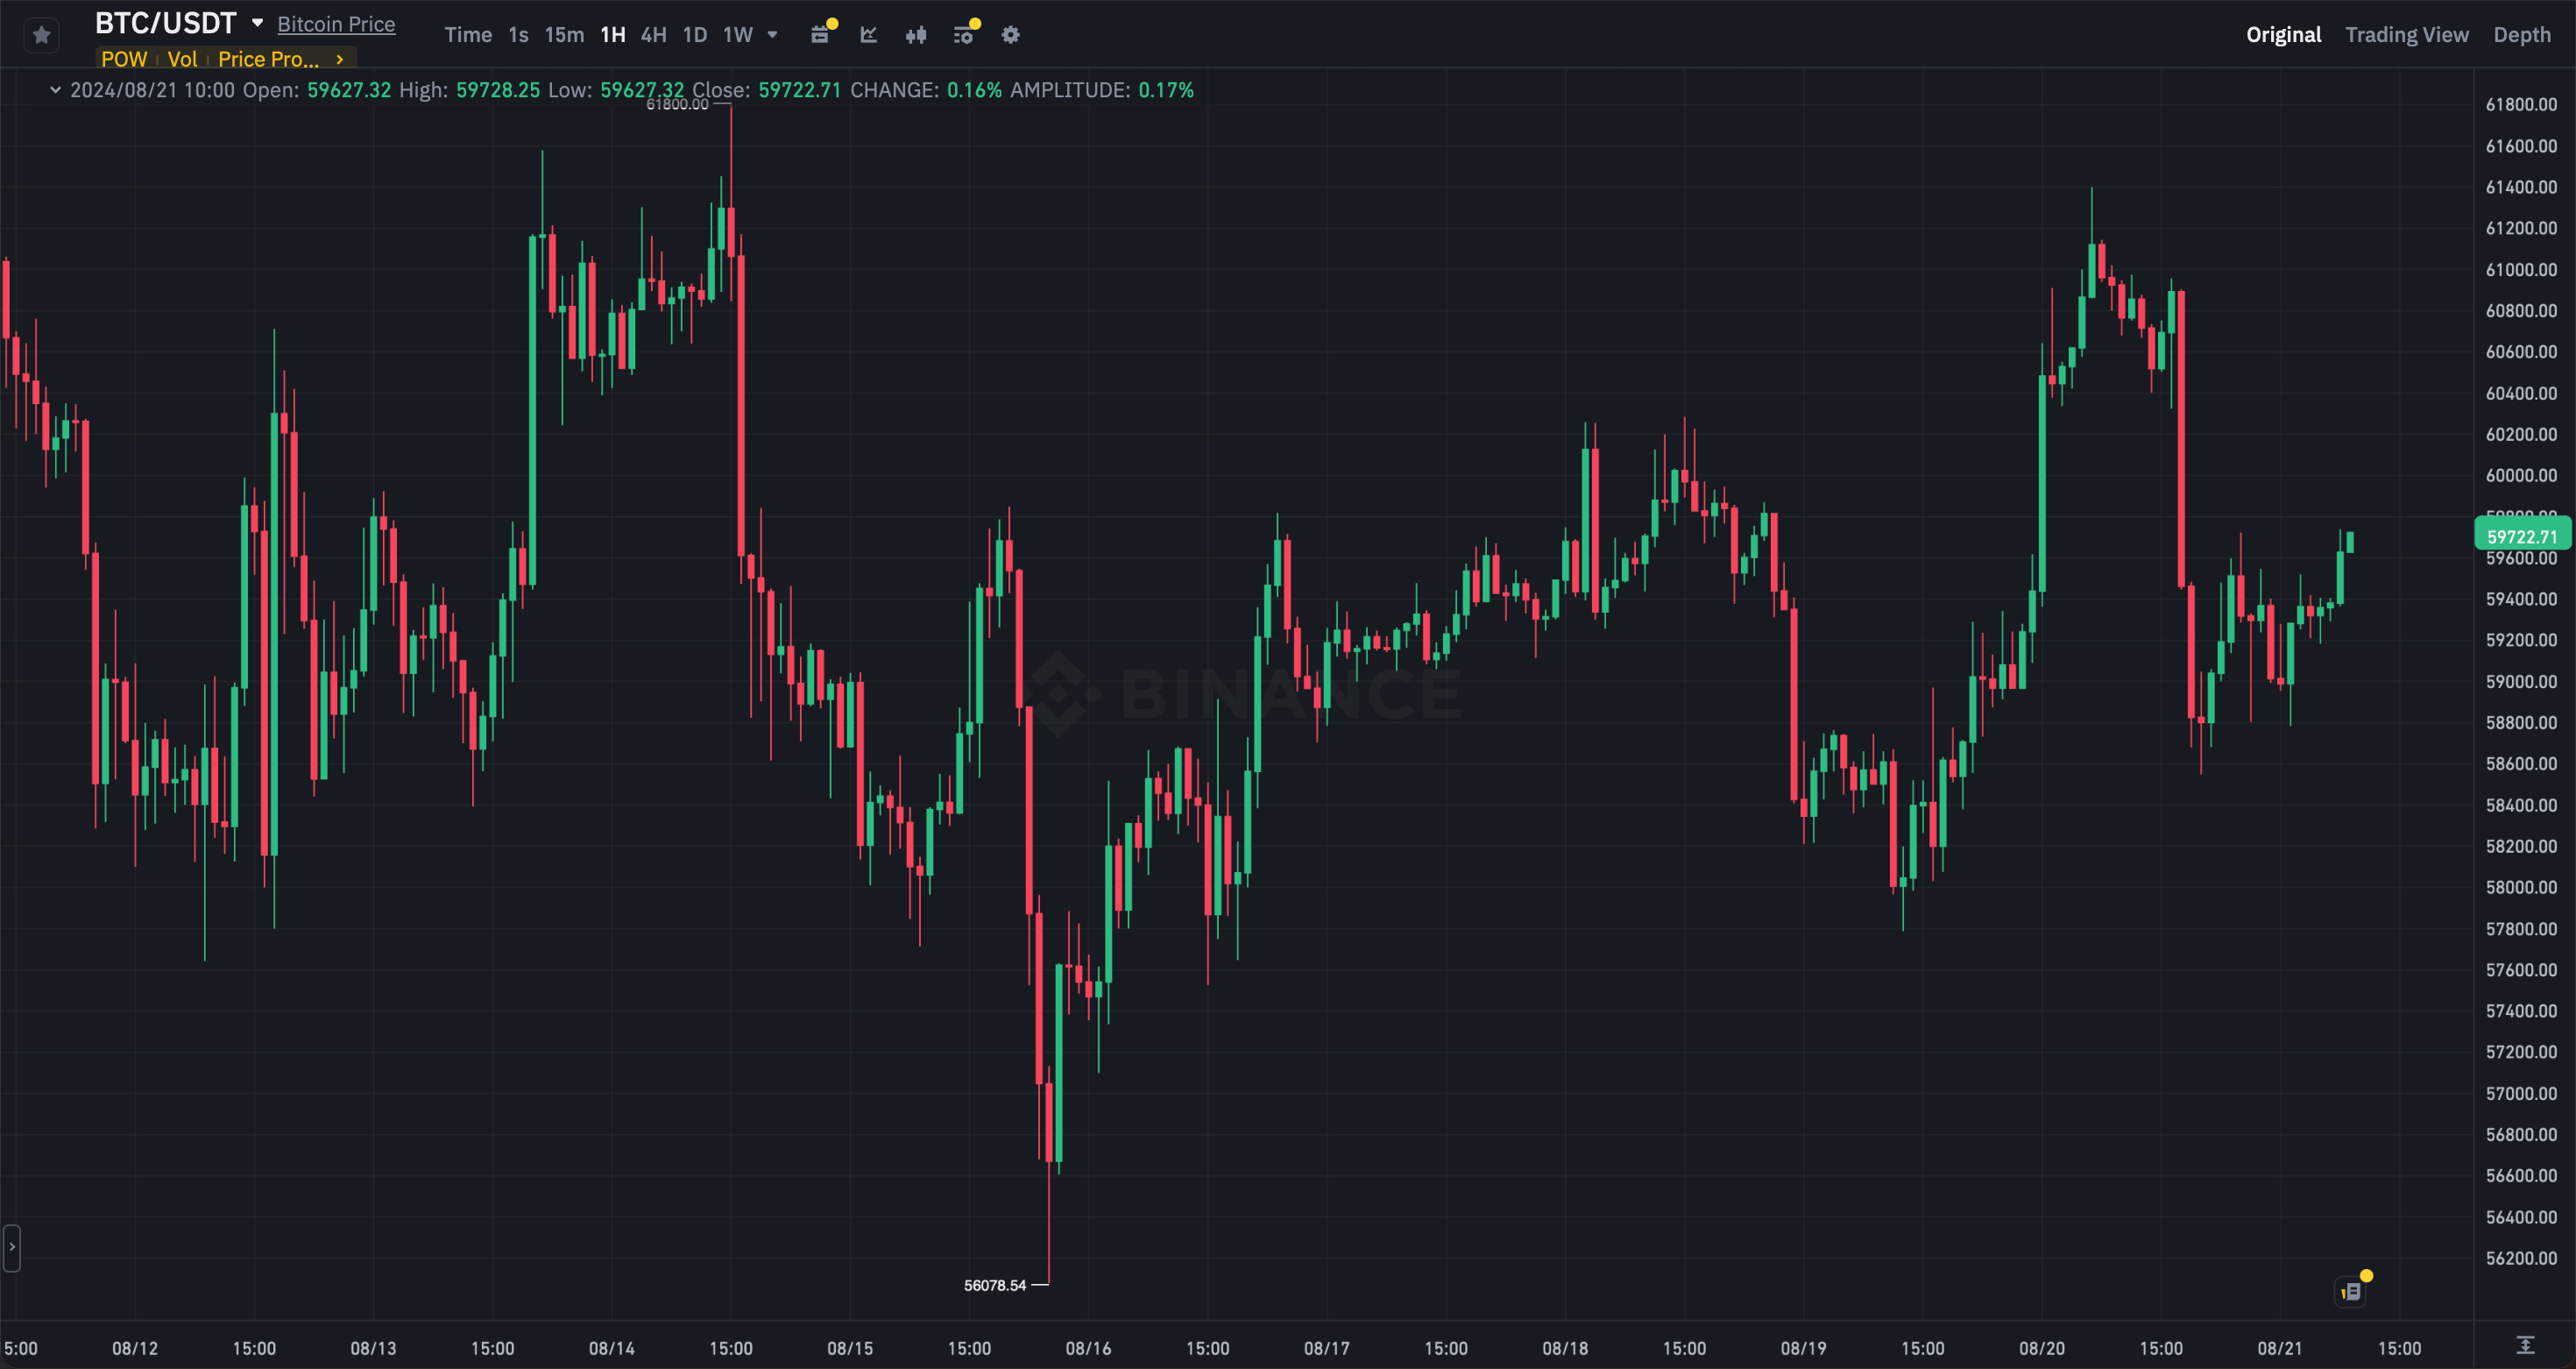Click the order marker icon at the chart's lower right
2576x1369 pixels.
2351,1291
